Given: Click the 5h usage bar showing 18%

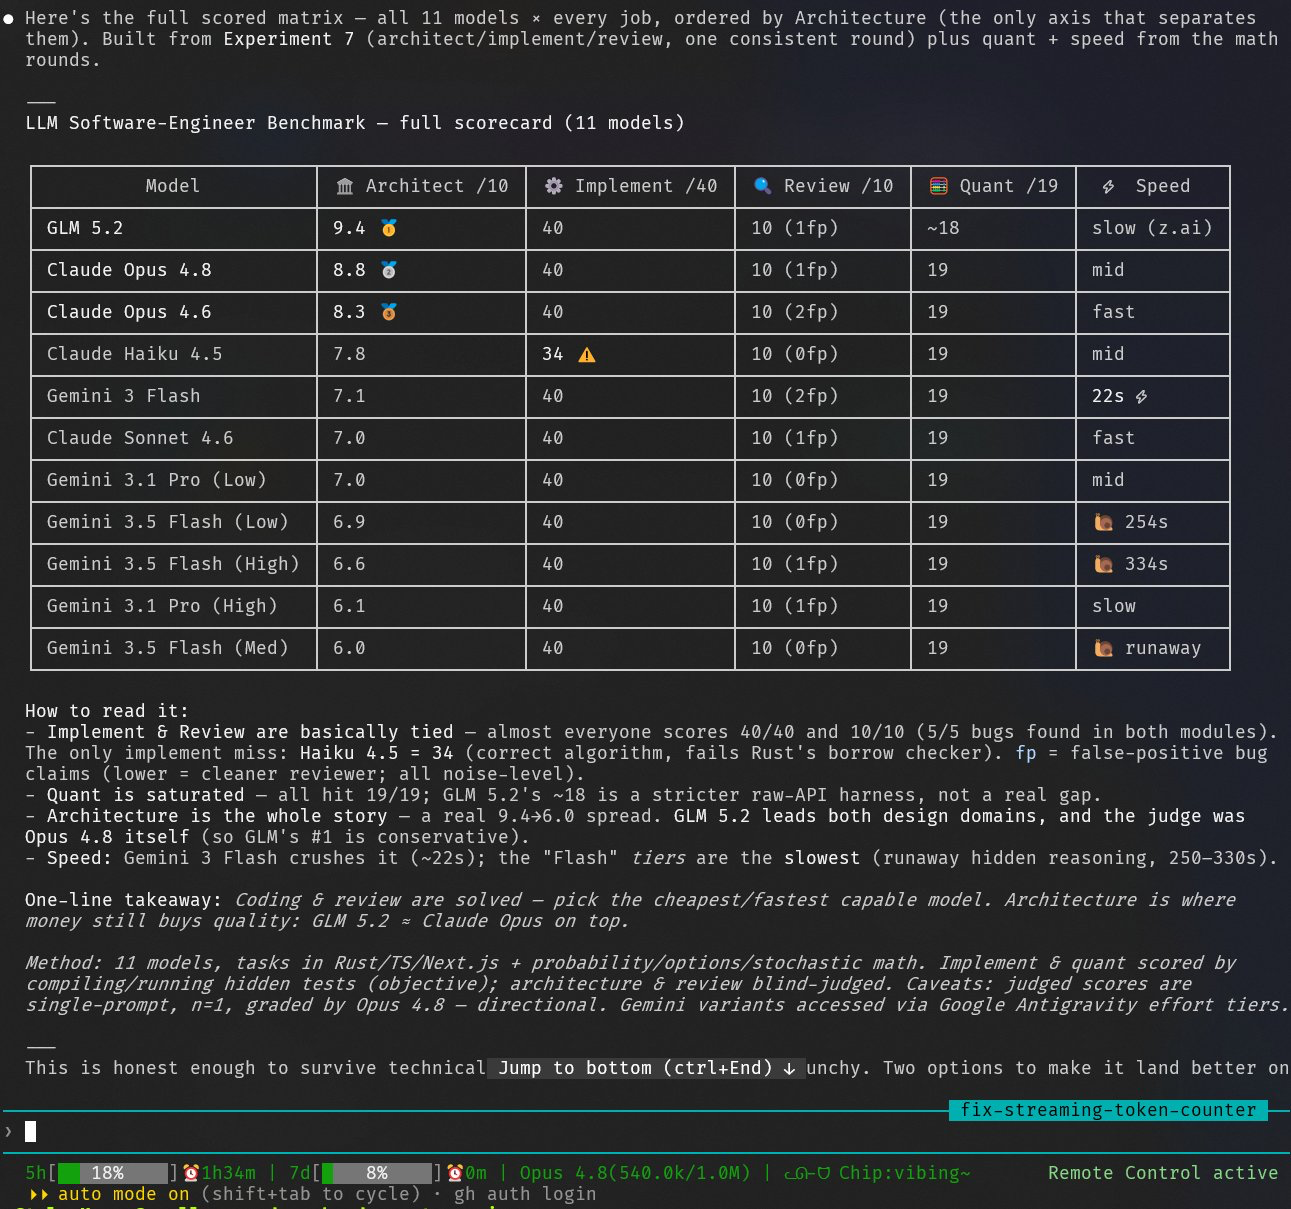Looking at the screenshot, I should pos(113,1173).
